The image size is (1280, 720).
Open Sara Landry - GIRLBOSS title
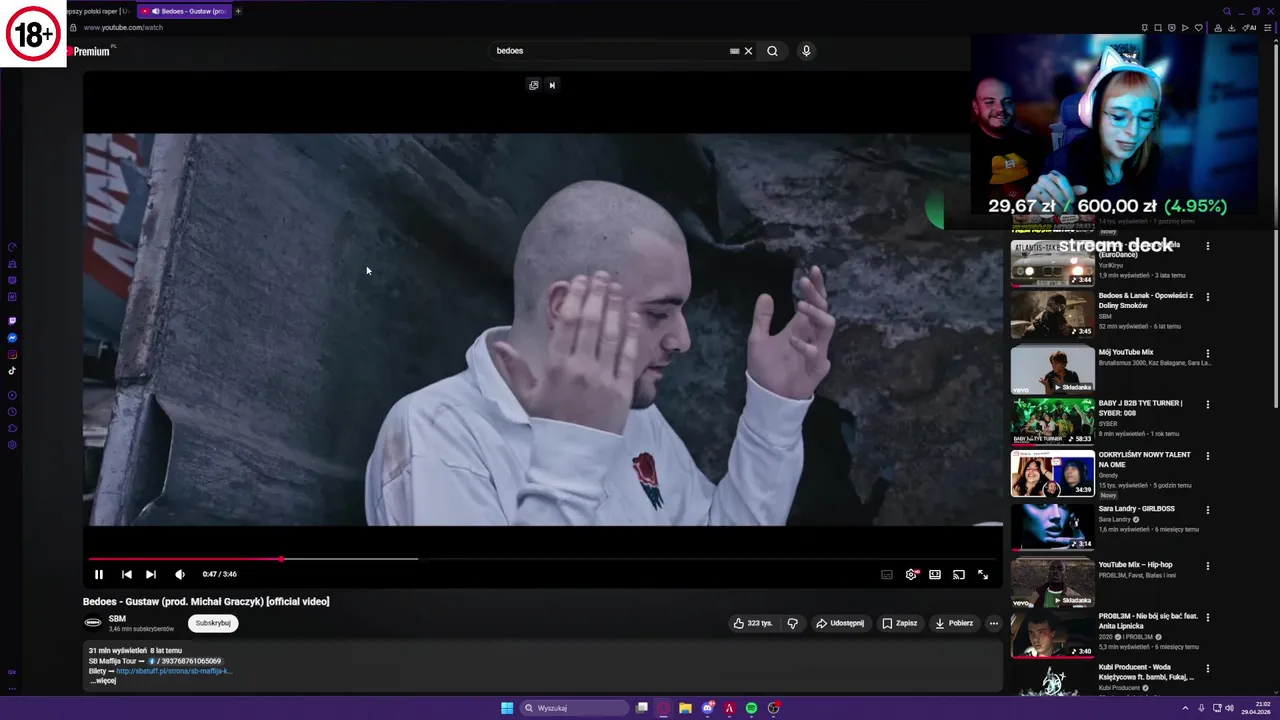click(1137, 509)
